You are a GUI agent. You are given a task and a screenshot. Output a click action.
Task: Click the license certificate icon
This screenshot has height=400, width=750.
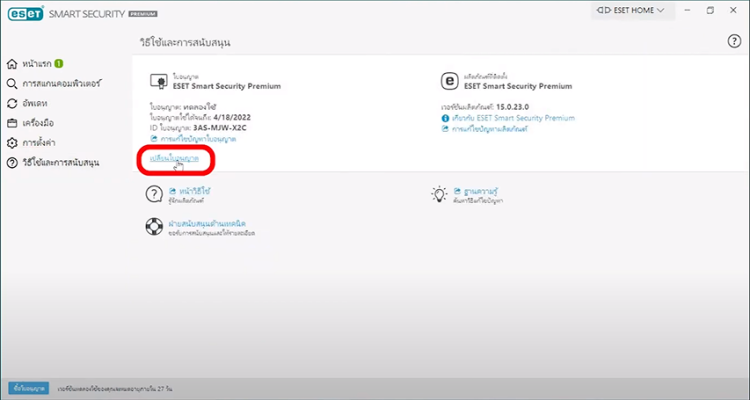[x=158, y=81]
